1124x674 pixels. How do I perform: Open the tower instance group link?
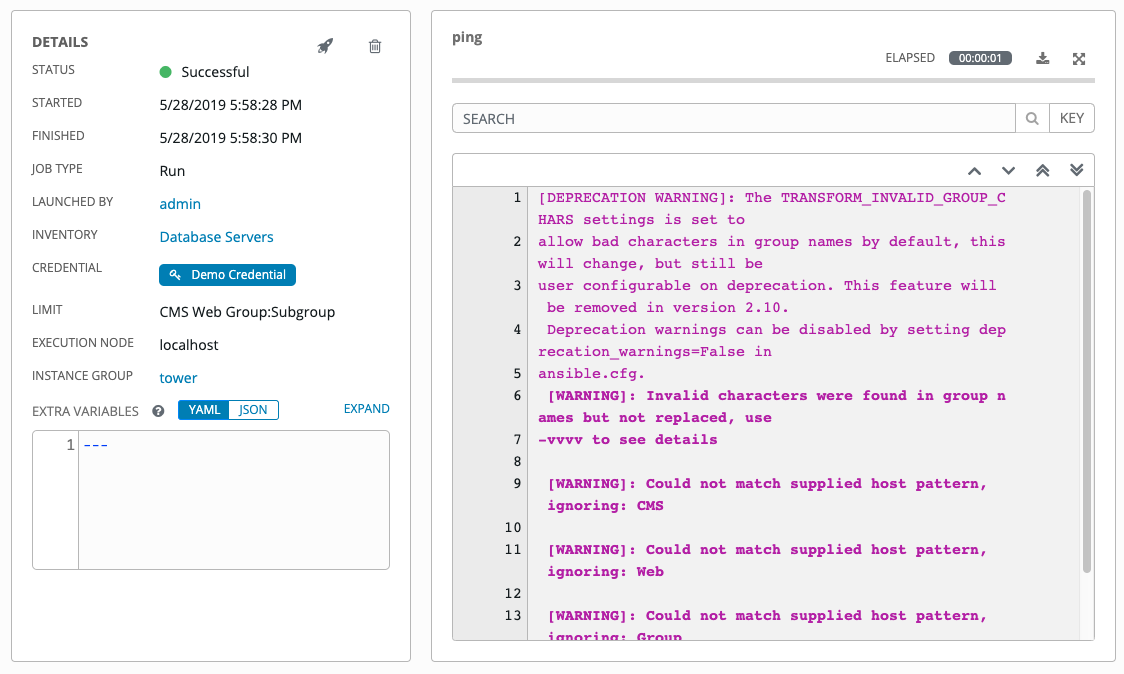(178, 378)
